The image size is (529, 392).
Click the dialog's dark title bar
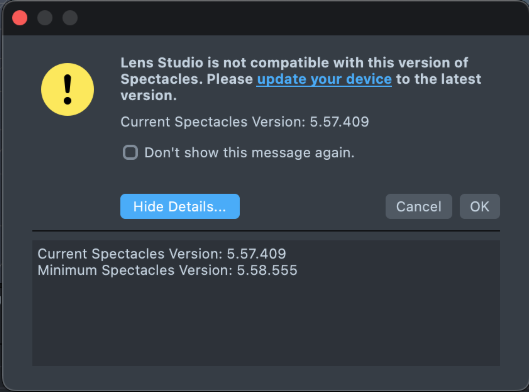[287, 18]
